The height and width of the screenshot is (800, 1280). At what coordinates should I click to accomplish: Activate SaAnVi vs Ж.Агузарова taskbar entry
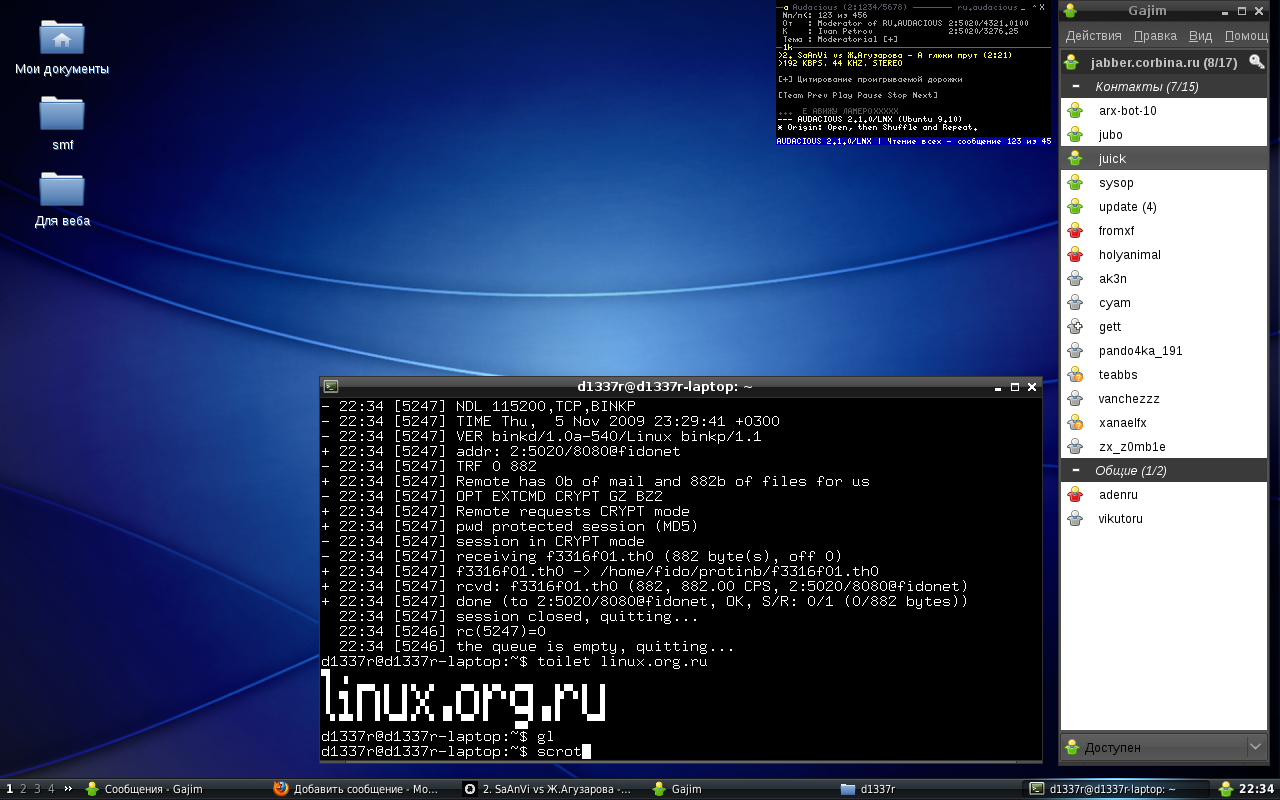(x=551, y=789)
